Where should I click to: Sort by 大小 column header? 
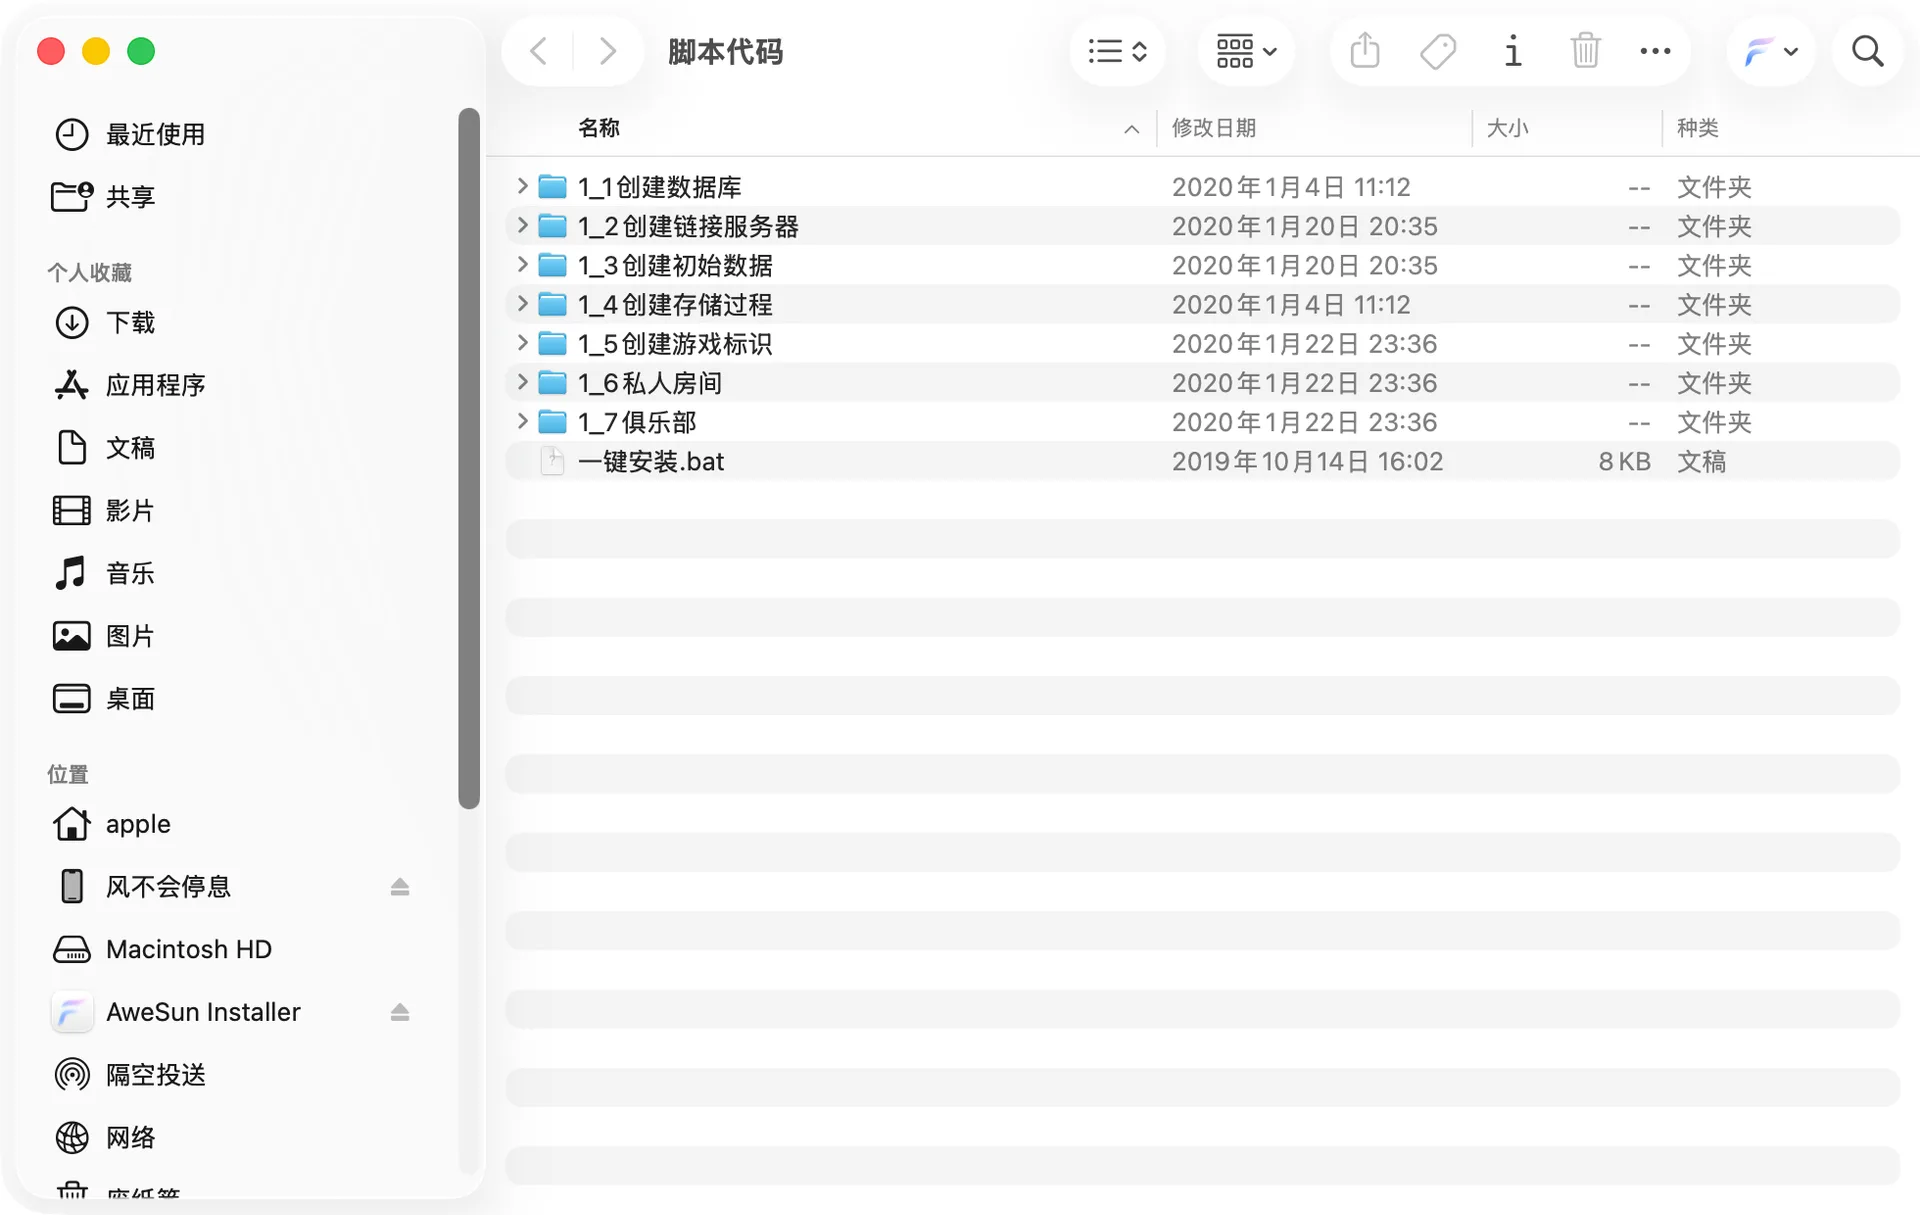[x=1507, y=128]
